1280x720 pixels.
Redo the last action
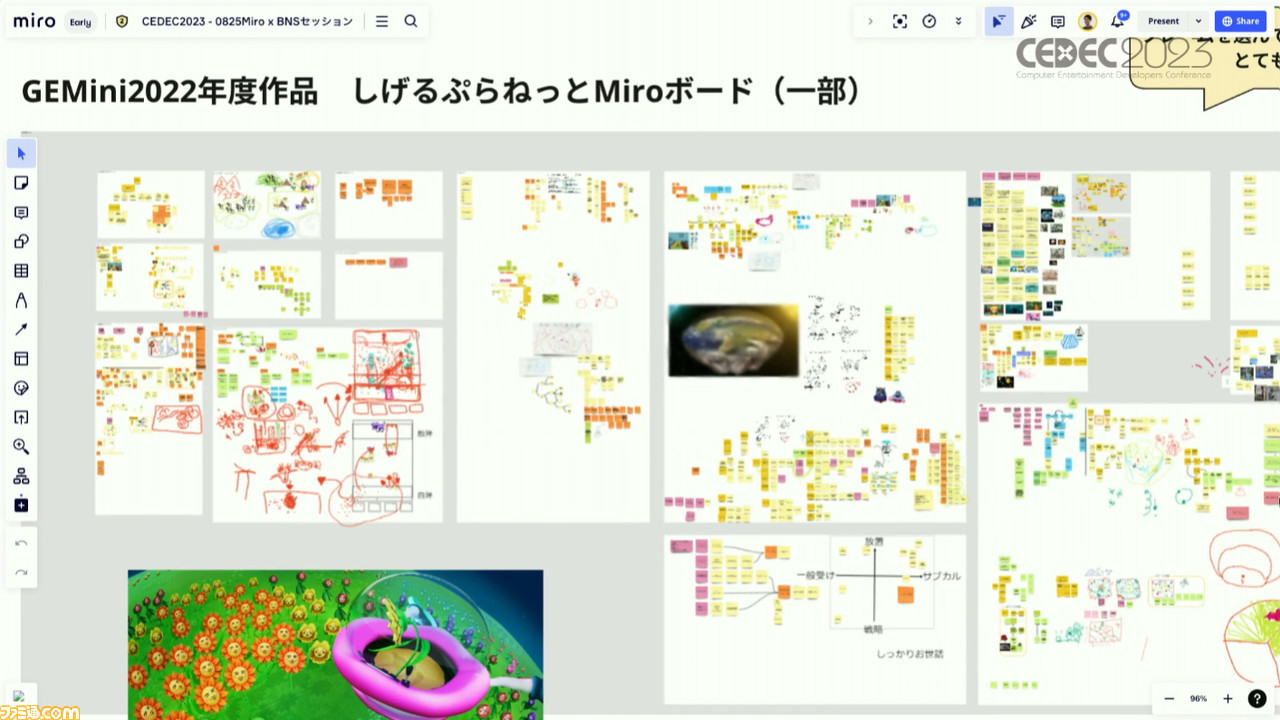click(21, 573)
